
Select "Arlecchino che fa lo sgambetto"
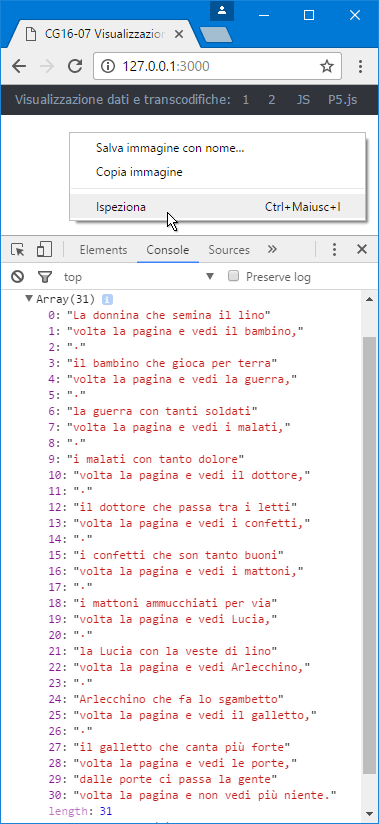[x=179, y=698]
